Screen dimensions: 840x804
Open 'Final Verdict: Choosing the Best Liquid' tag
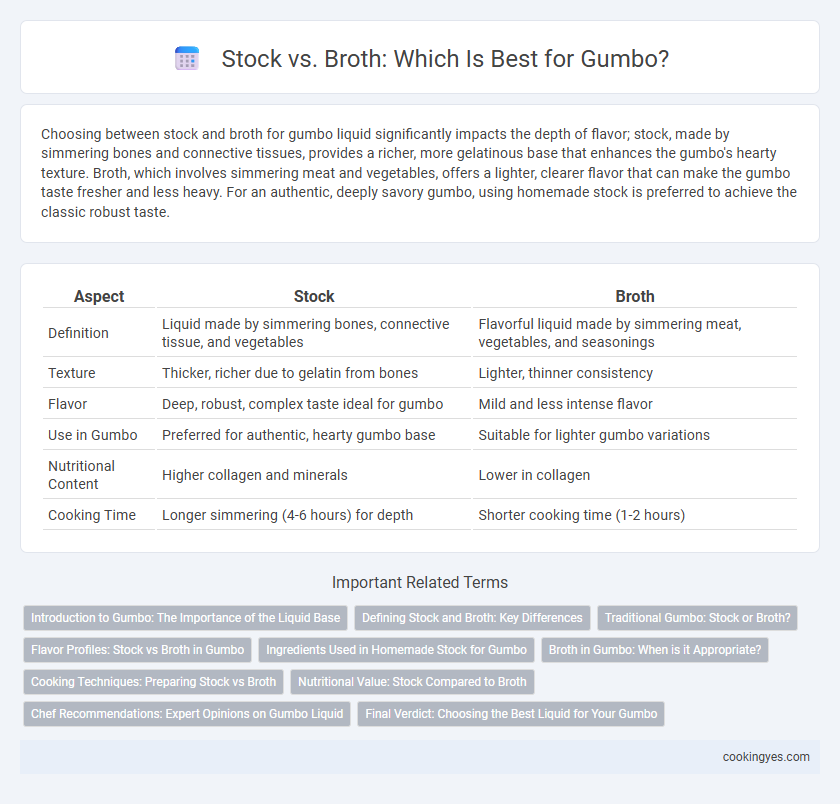click(511, 714)
